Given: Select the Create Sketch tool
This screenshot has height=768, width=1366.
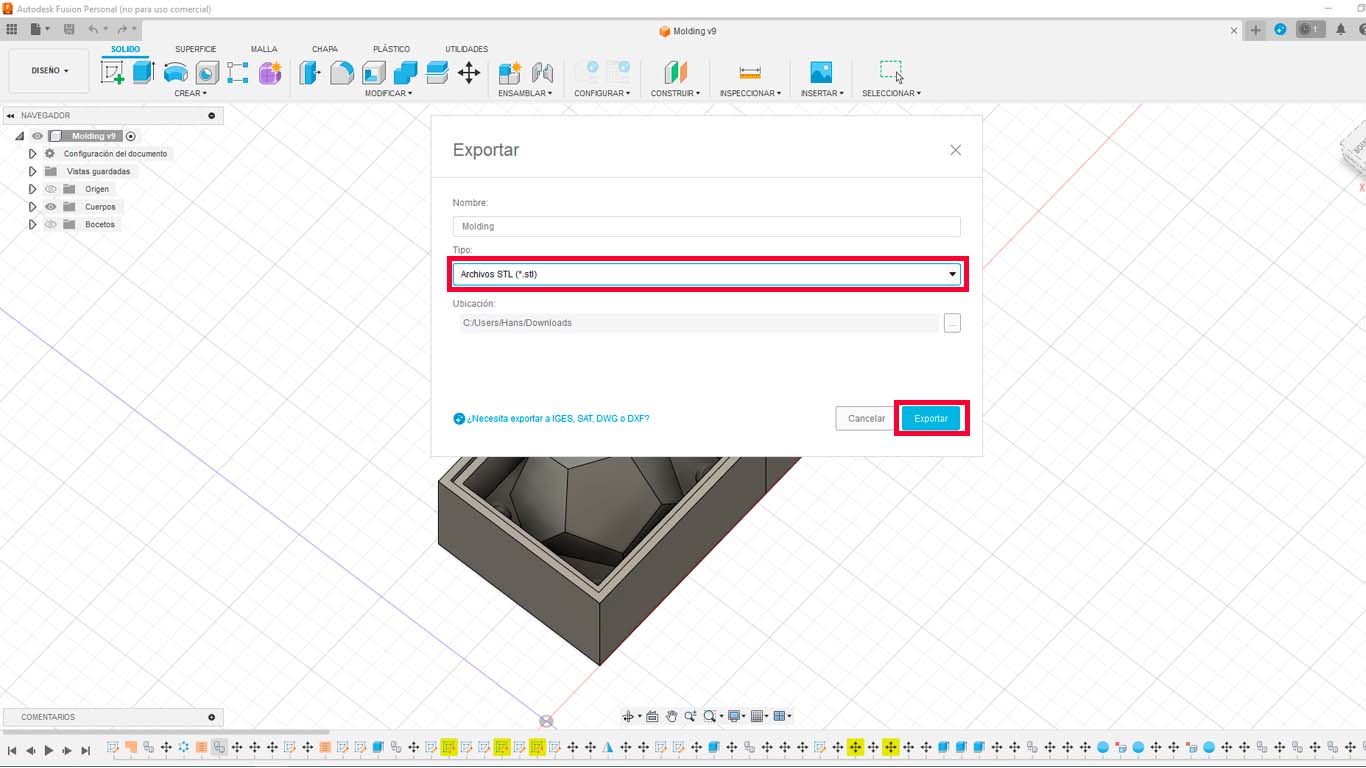Looking at the screenshot, I should click(x=112, y=73).
